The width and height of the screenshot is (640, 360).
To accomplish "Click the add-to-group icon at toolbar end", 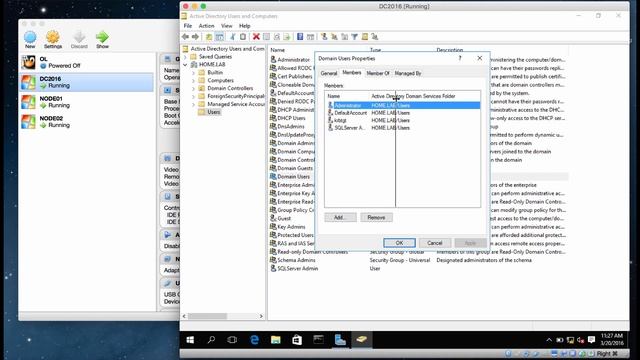I will 375,37.
